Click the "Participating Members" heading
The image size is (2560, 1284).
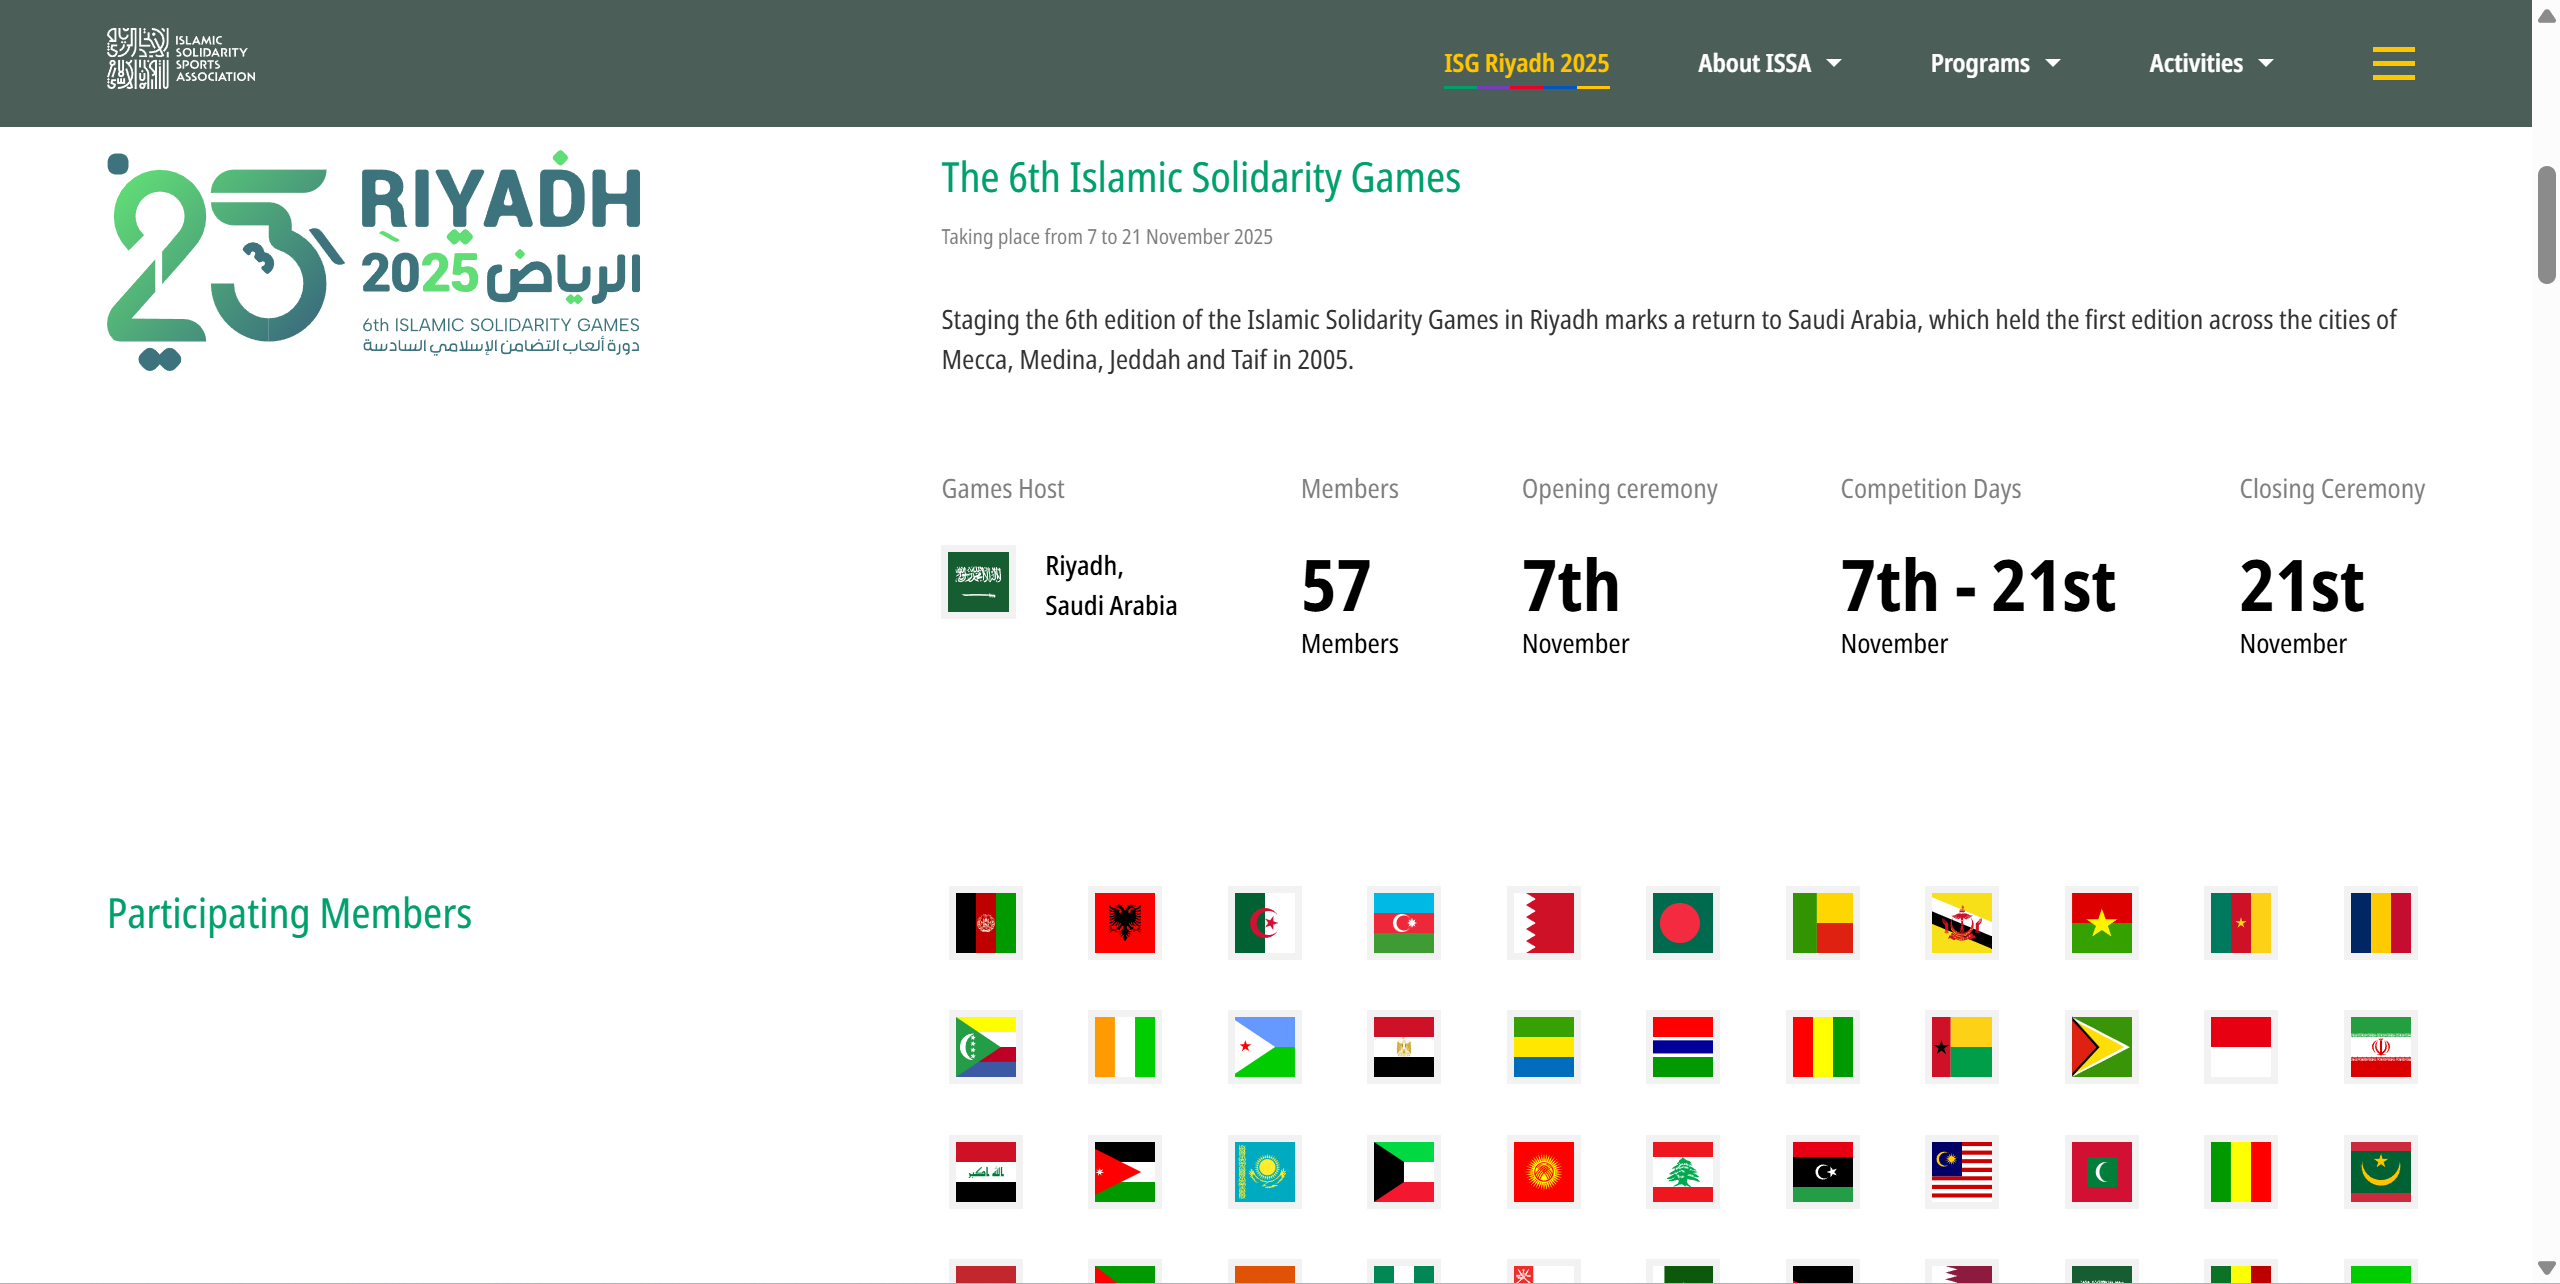pos(289,914)
